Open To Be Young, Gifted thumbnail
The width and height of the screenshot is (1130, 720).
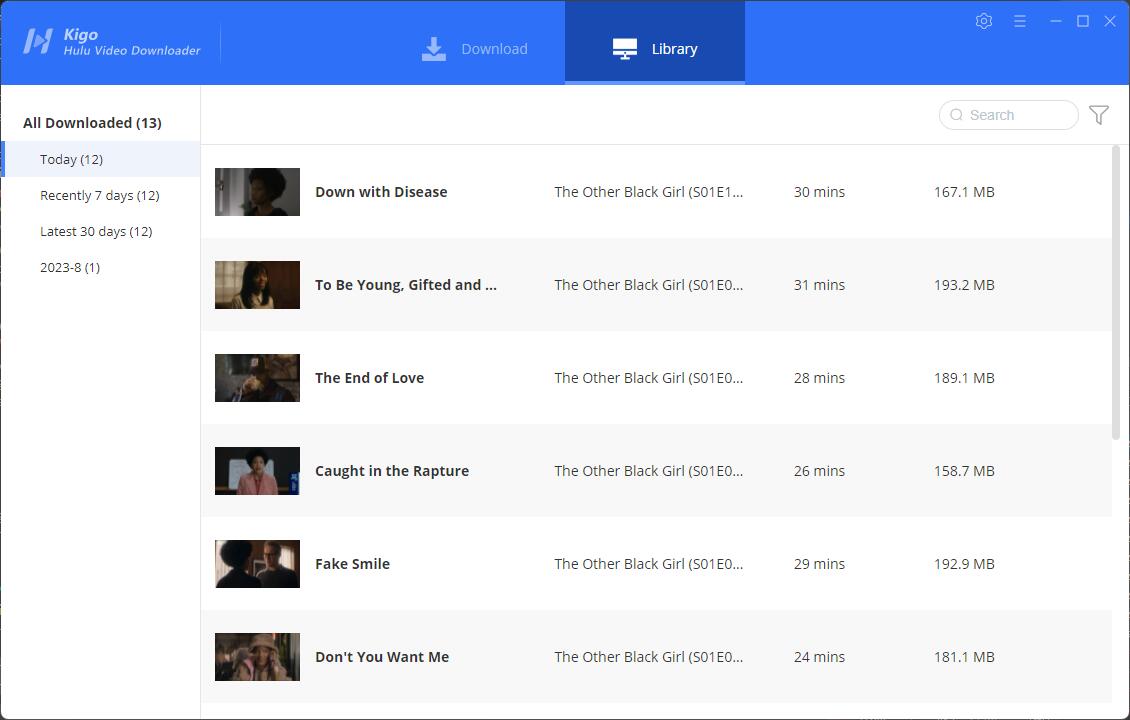click(257, 285)
